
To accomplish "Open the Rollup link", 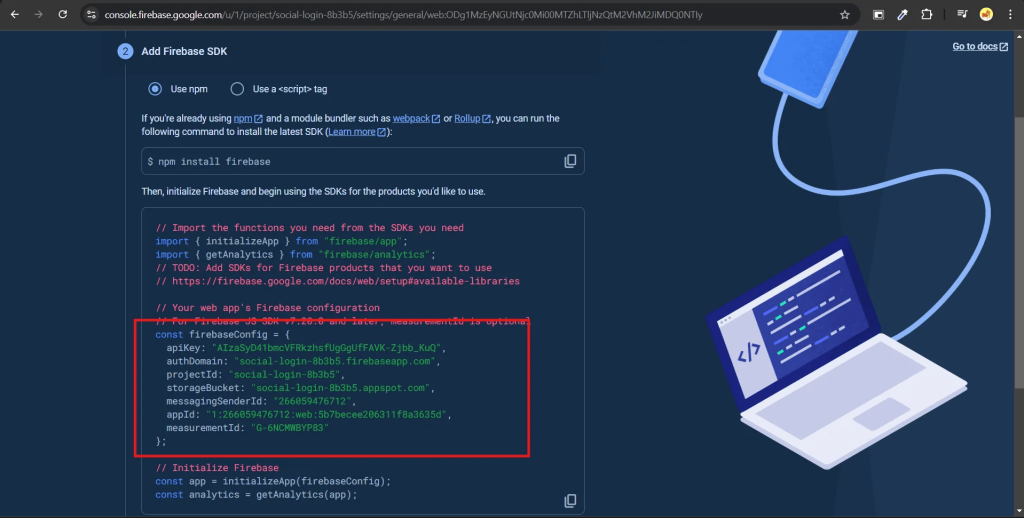I will (467, 118).
